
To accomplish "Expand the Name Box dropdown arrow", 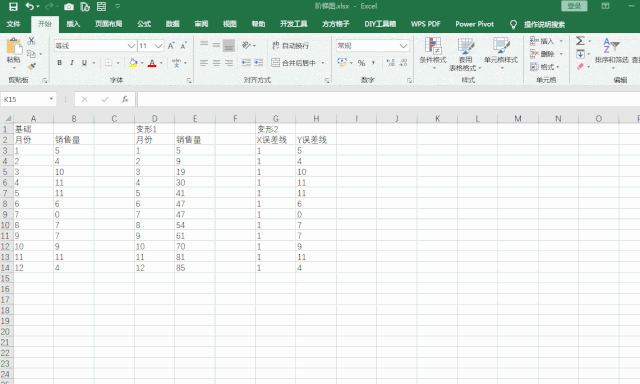I will 51,99.
